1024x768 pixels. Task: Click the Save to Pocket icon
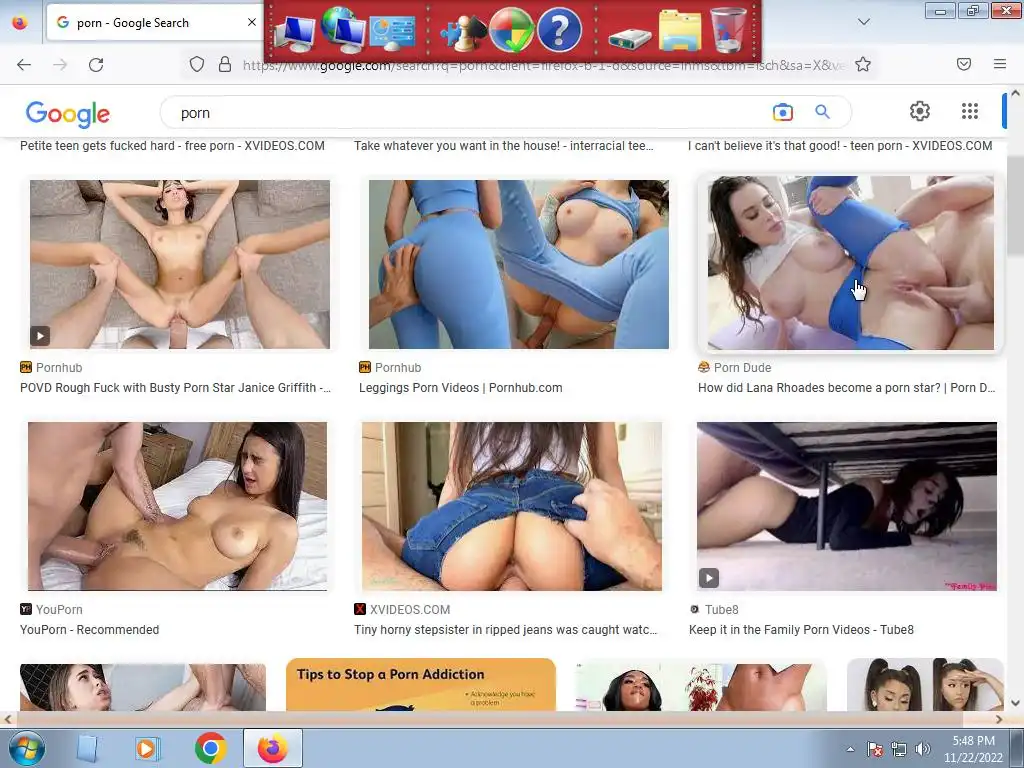pos(963,64)
